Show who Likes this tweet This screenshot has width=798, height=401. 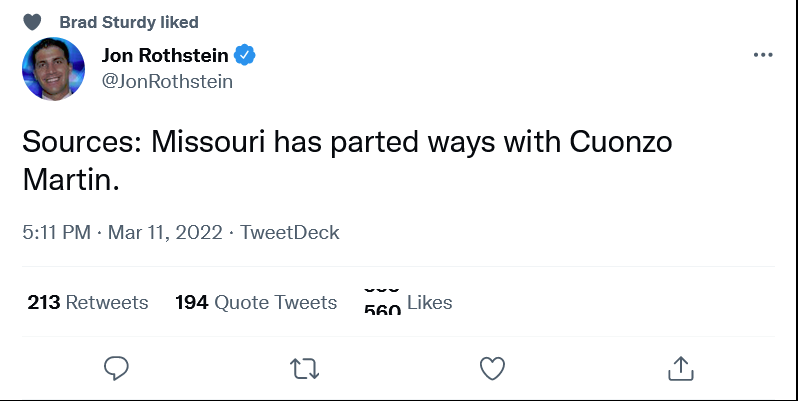click(x=408, y=302)
